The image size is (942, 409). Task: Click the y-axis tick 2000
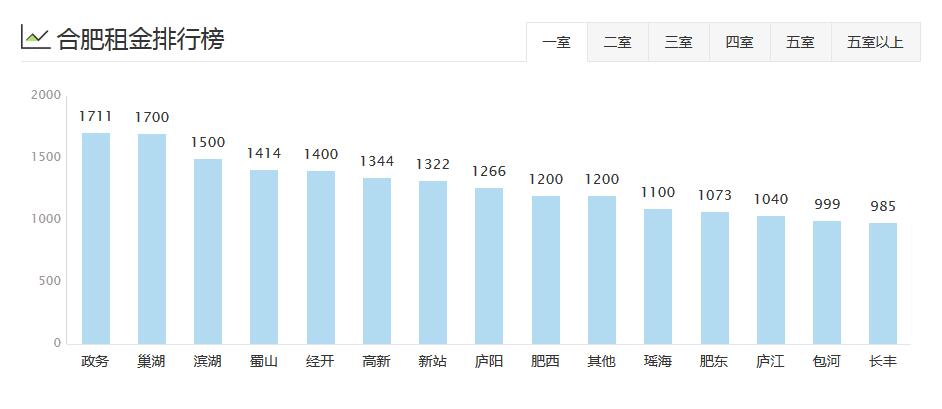46,95
